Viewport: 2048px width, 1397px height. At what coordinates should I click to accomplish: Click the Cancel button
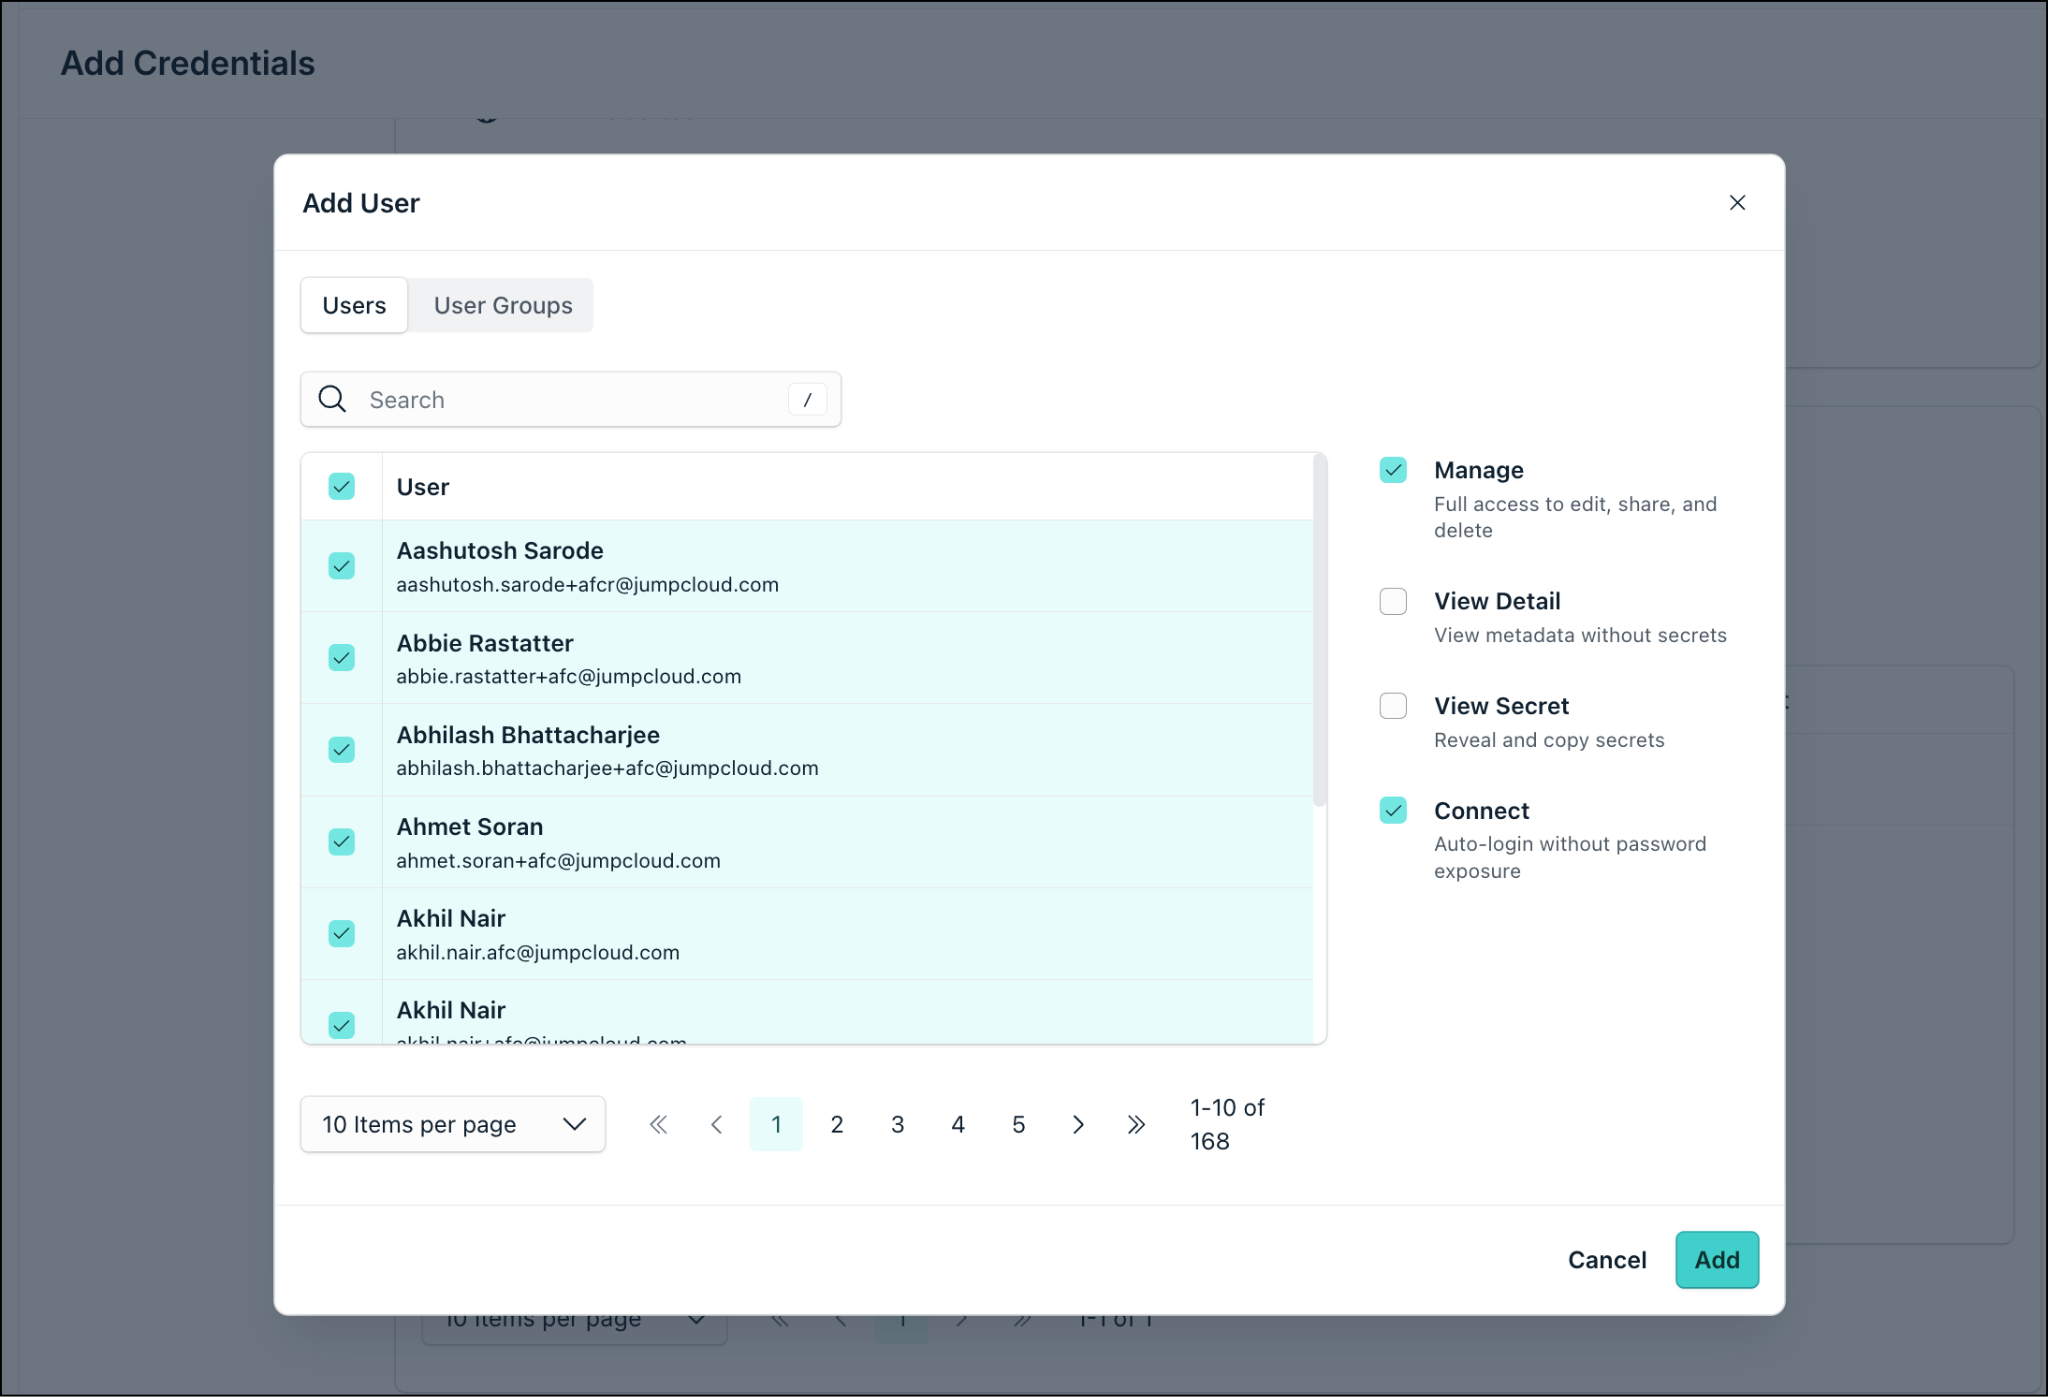(x=1607, y=1260)
